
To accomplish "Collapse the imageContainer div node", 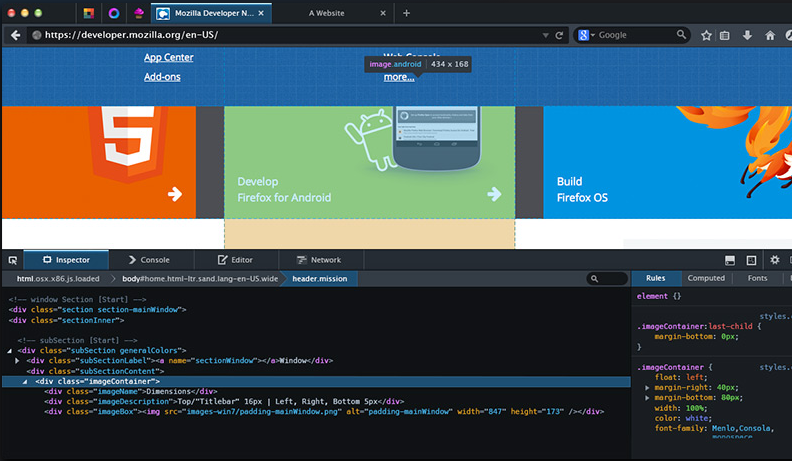I will click(25, 381).
